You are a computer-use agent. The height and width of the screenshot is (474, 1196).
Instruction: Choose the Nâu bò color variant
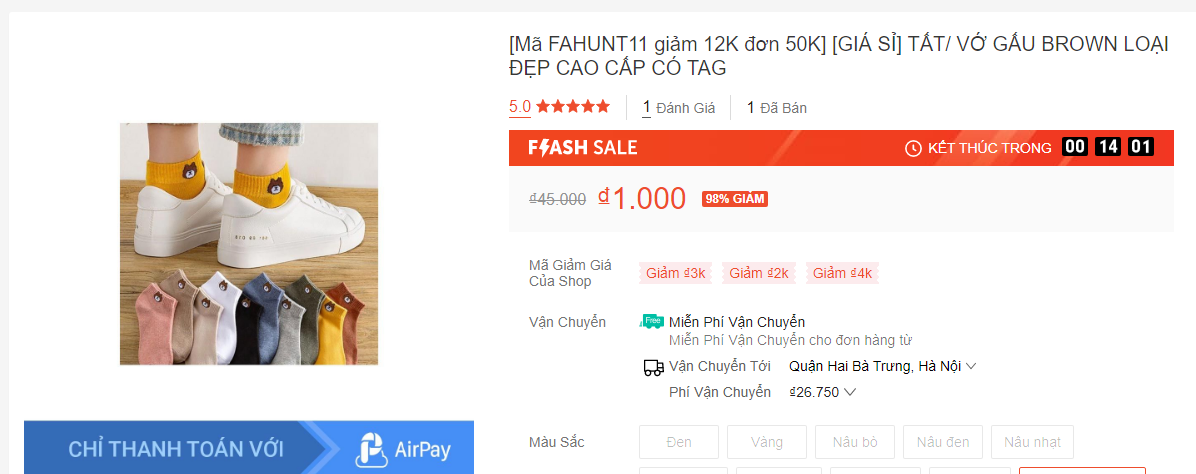855,442
